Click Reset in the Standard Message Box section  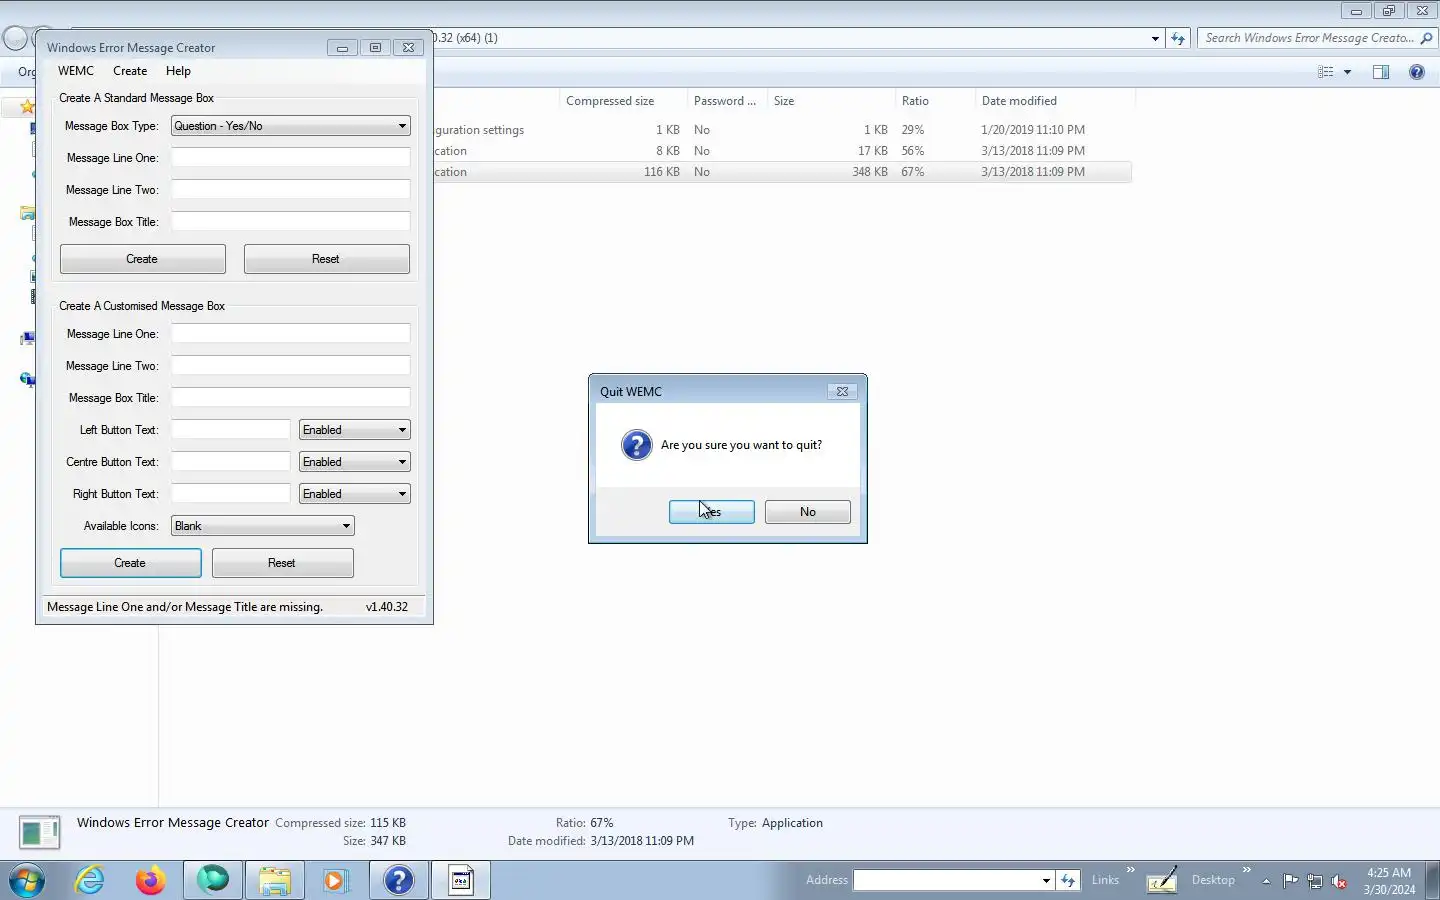tap(326, 259)
